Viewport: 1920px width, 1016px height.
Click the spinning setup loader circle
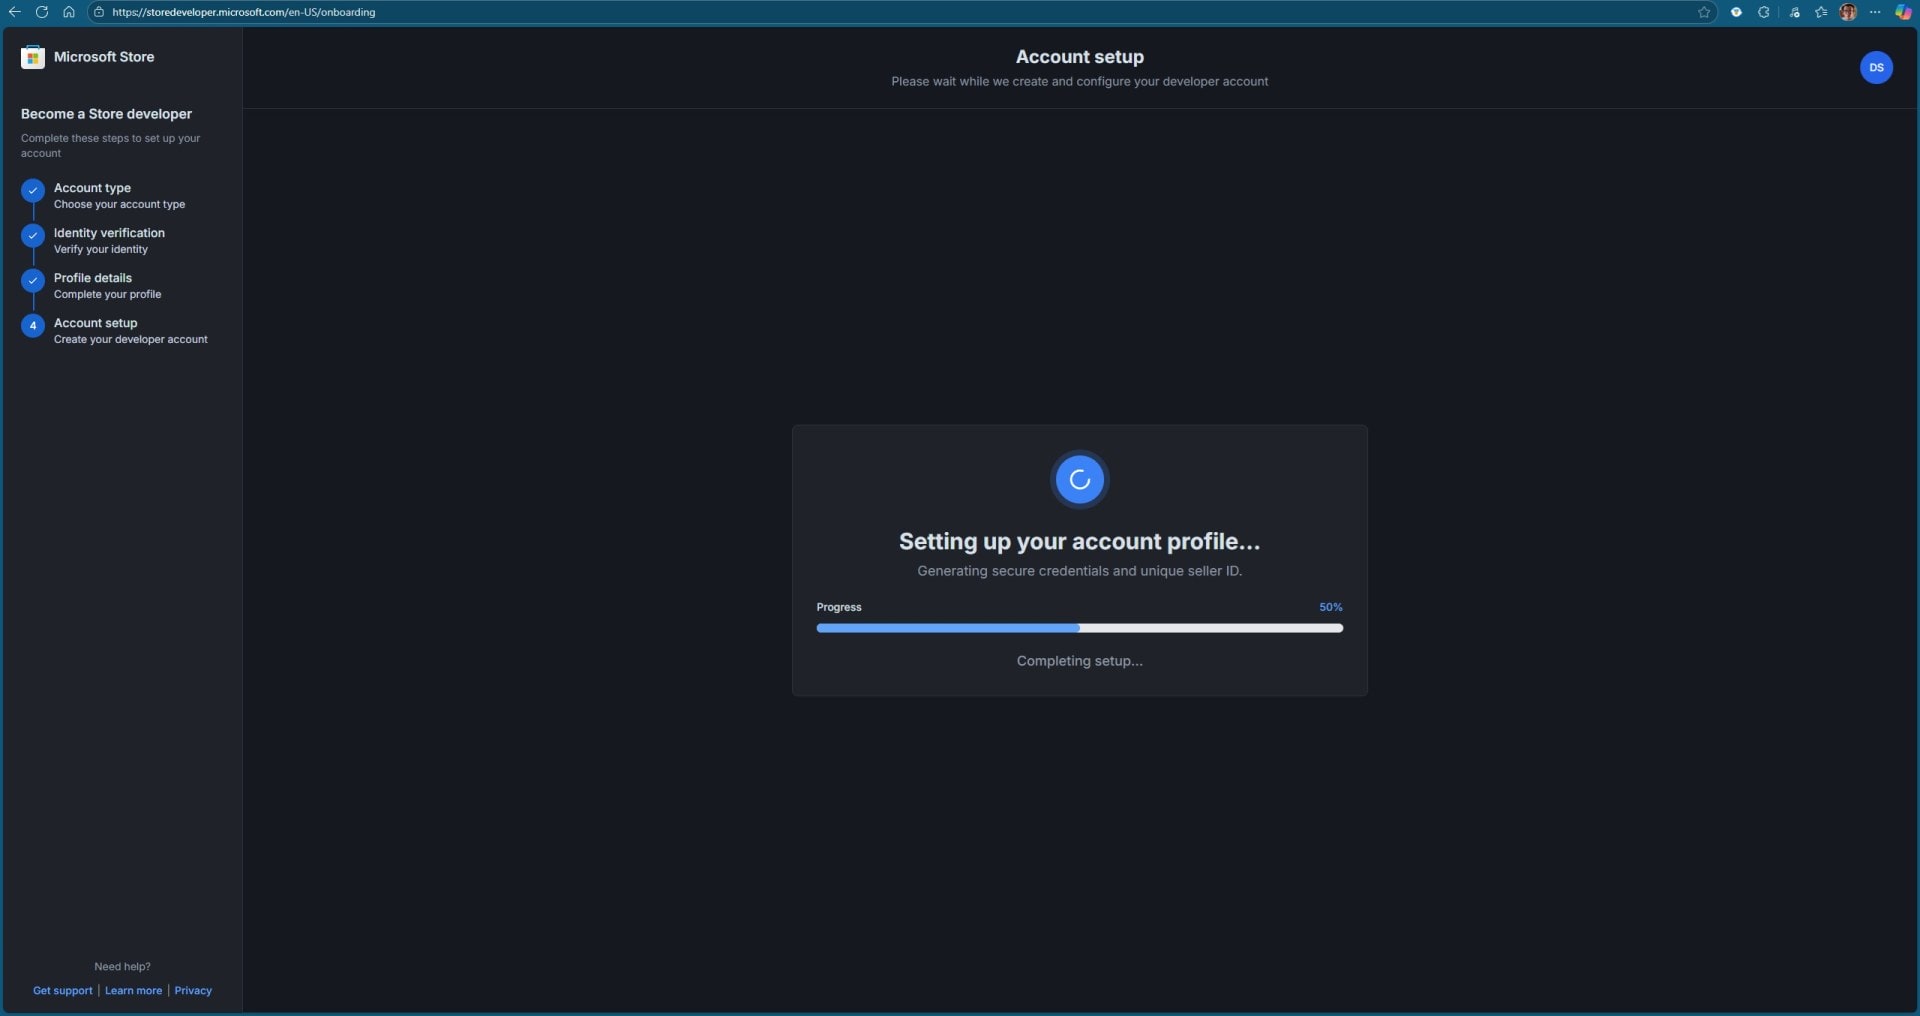tap(1079, 480)
